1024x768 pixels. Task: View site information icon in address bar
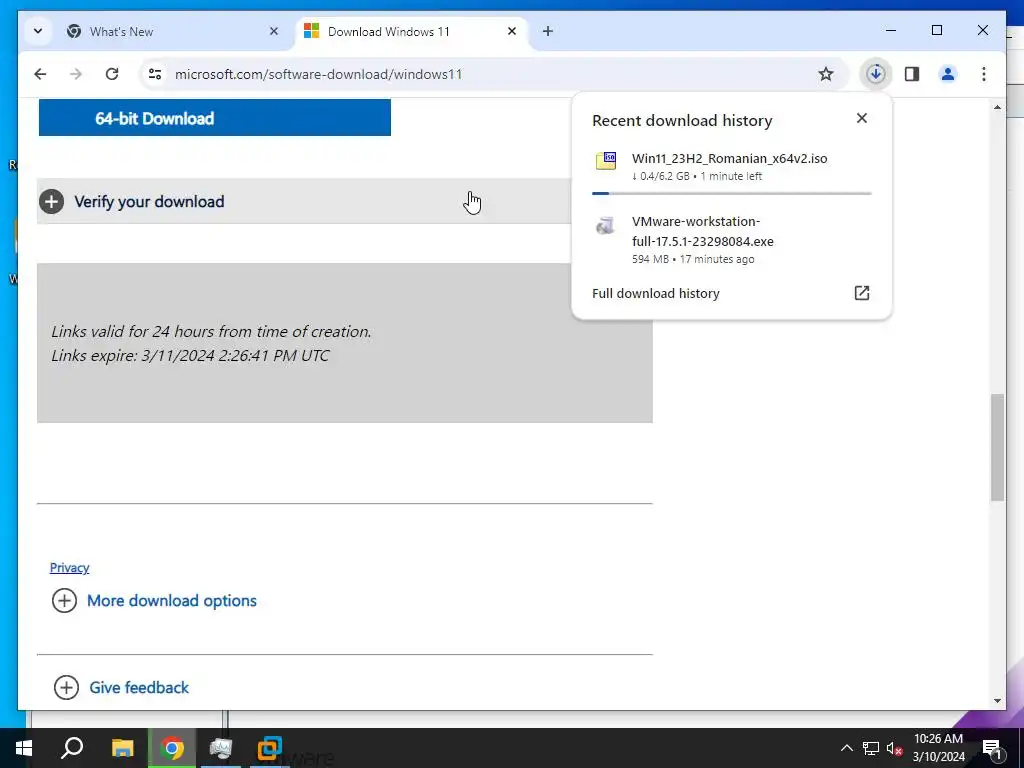[155, 74]
